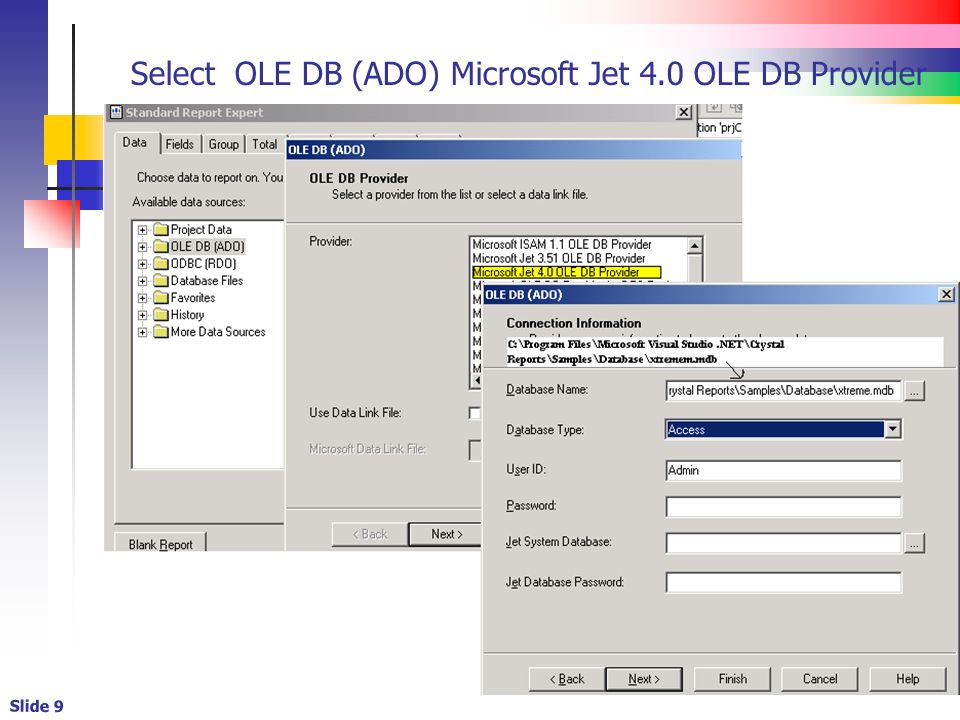Open the Database Type dropdown
This screenshot has width=960, height=720.
point(893,429)
